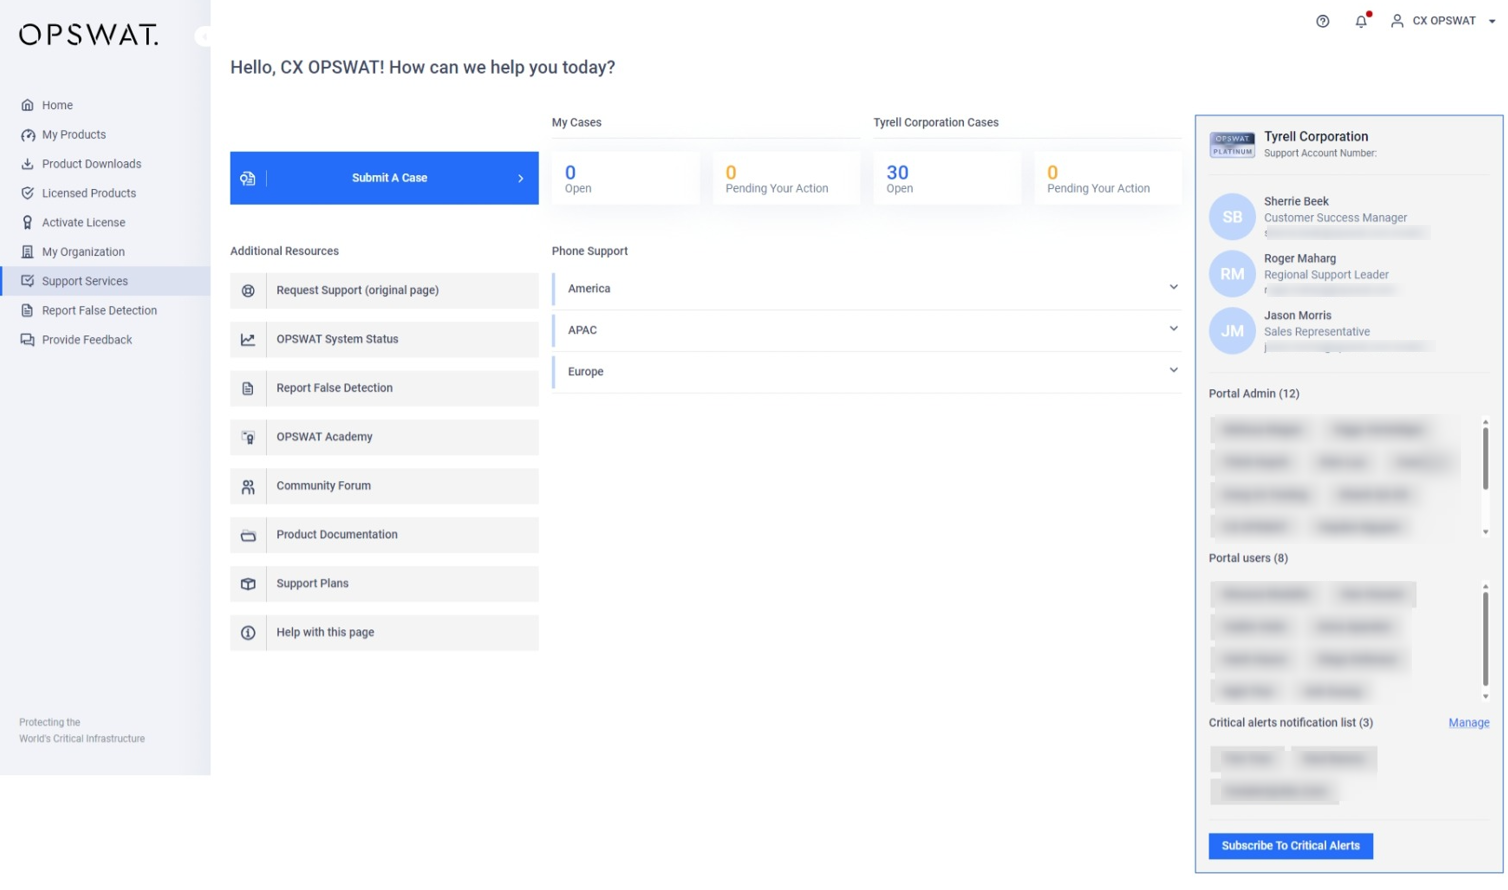Viewport: 1508px width, 890px height.
Task: Open the notifications bell icon
Action: 1361,21
